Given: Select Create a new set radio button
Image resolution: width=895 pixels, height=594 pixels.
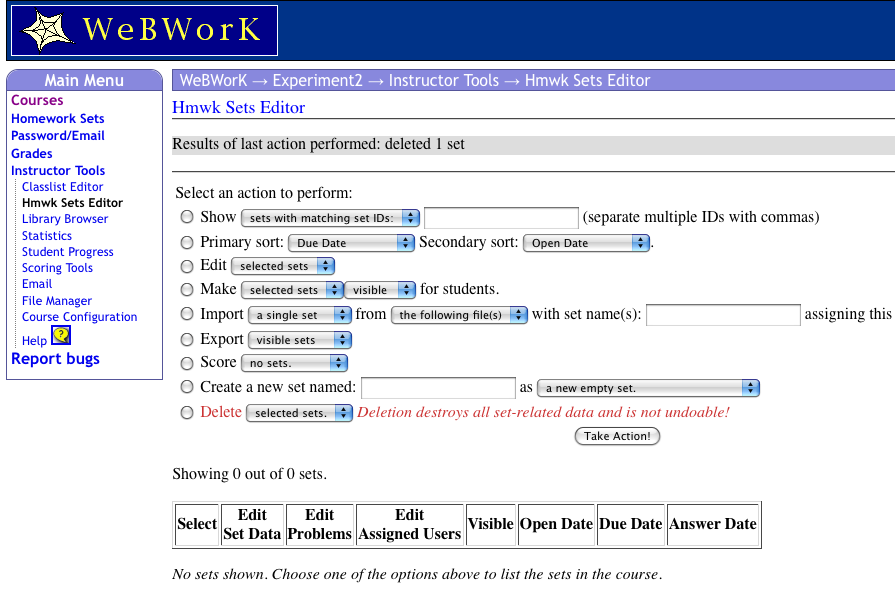Looking at the screenshot, I should [187, 387].
